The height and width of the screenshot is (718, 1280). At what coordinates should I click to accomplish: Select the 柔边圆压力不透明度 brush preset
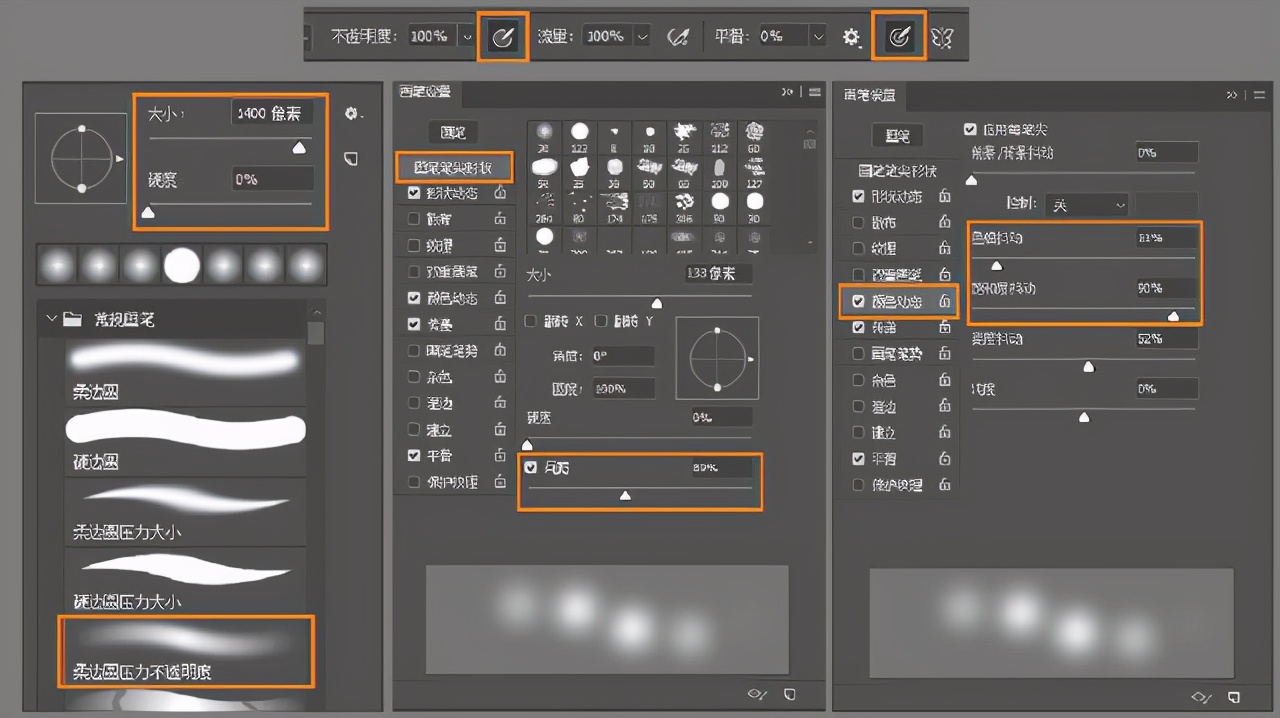[x=185, y=650]
